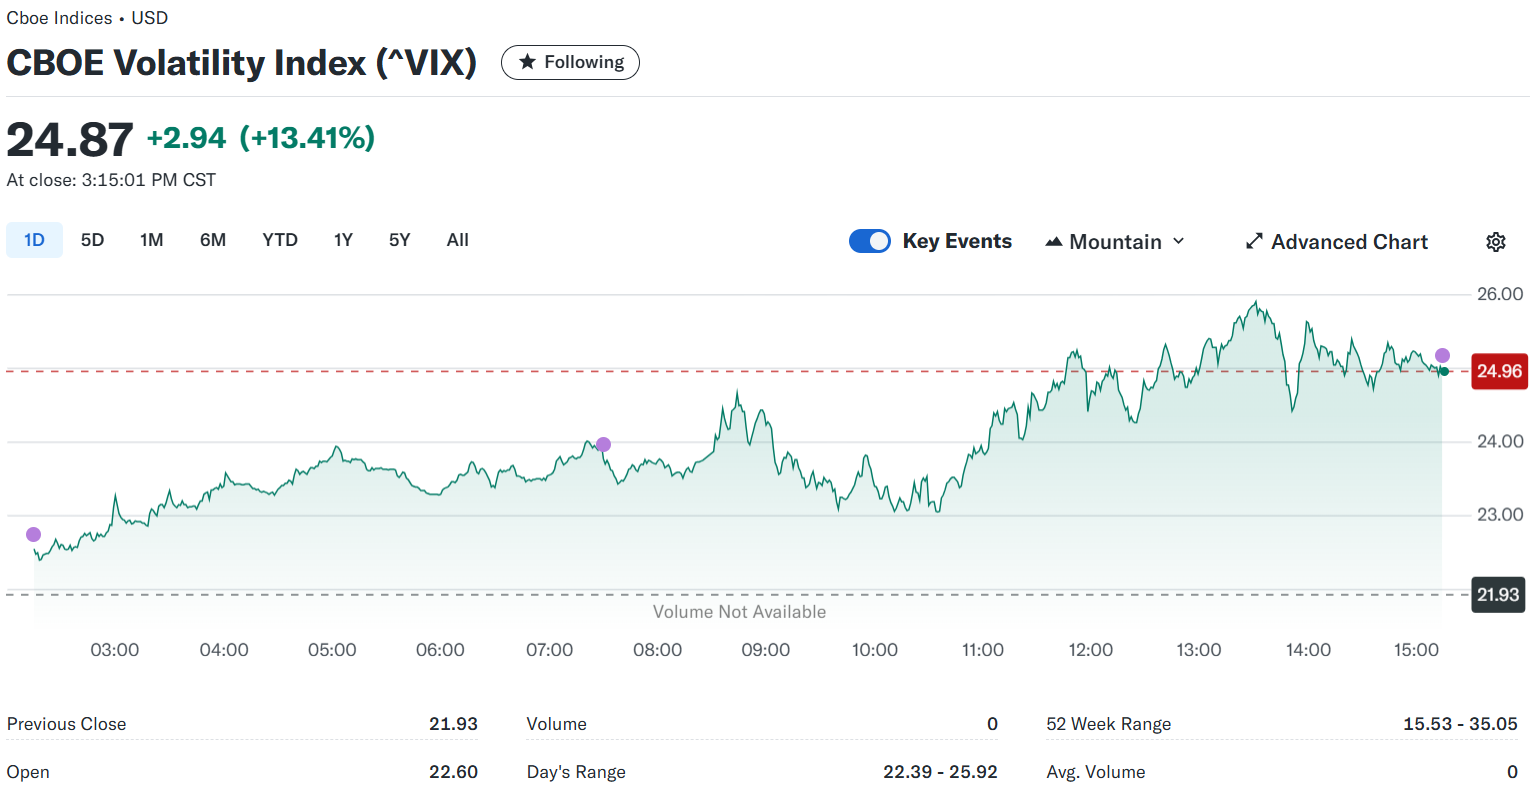Image resolution: width=1531 pixels, height=788 pixels.
Task: Click the At close: 3:15:01 PM CST text
Action: coord(111,180)
